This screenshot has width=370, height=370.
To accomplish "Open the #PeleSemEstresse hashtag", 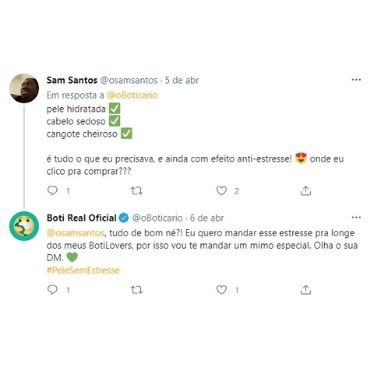I will coord(83,270).
